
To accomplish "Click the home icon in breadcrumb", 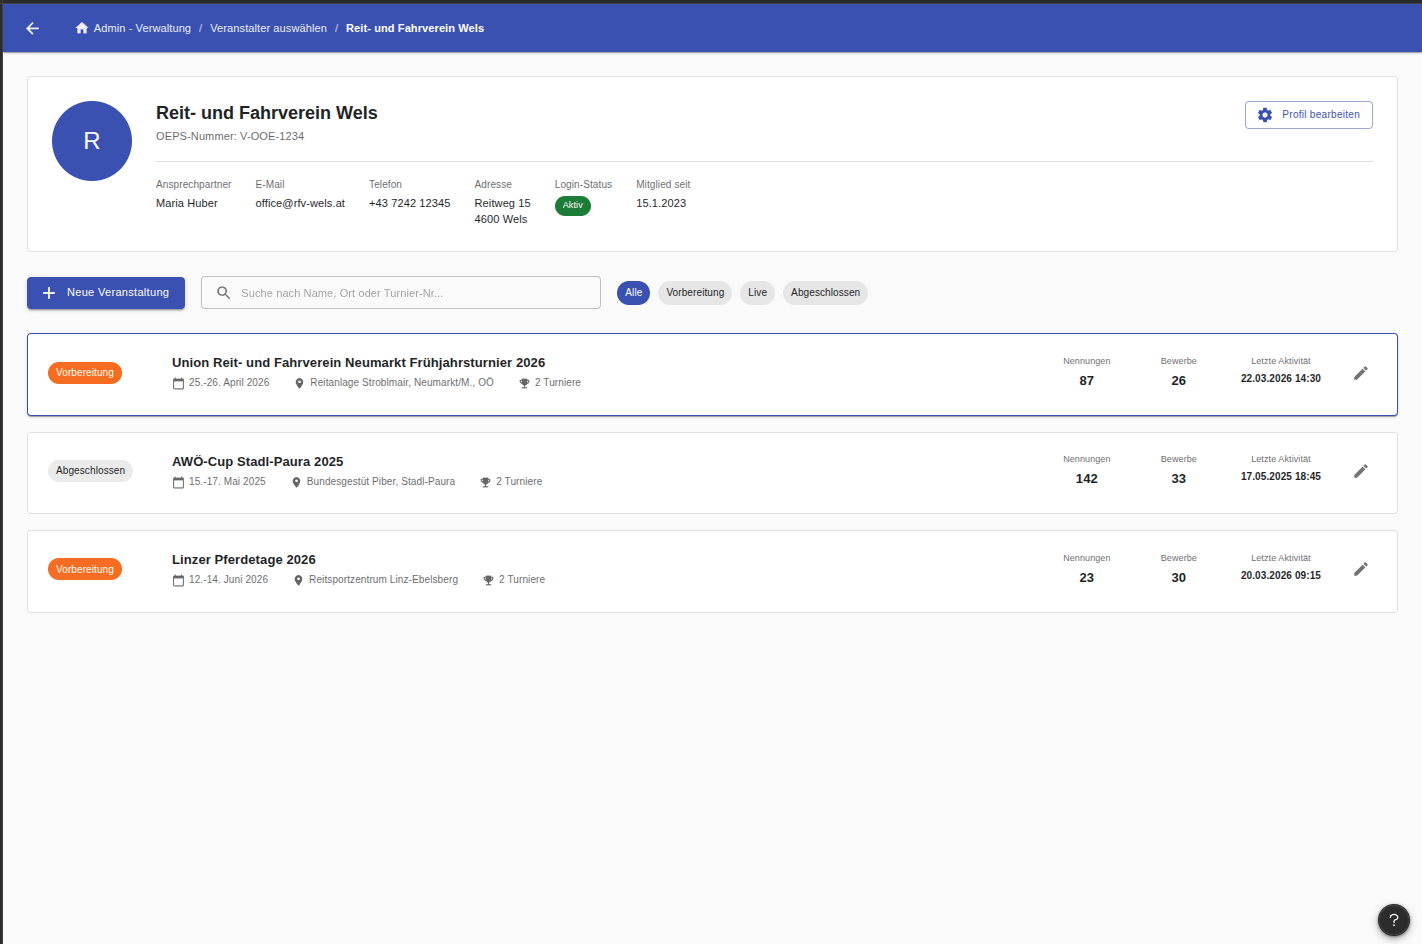I will pos(82,28).
